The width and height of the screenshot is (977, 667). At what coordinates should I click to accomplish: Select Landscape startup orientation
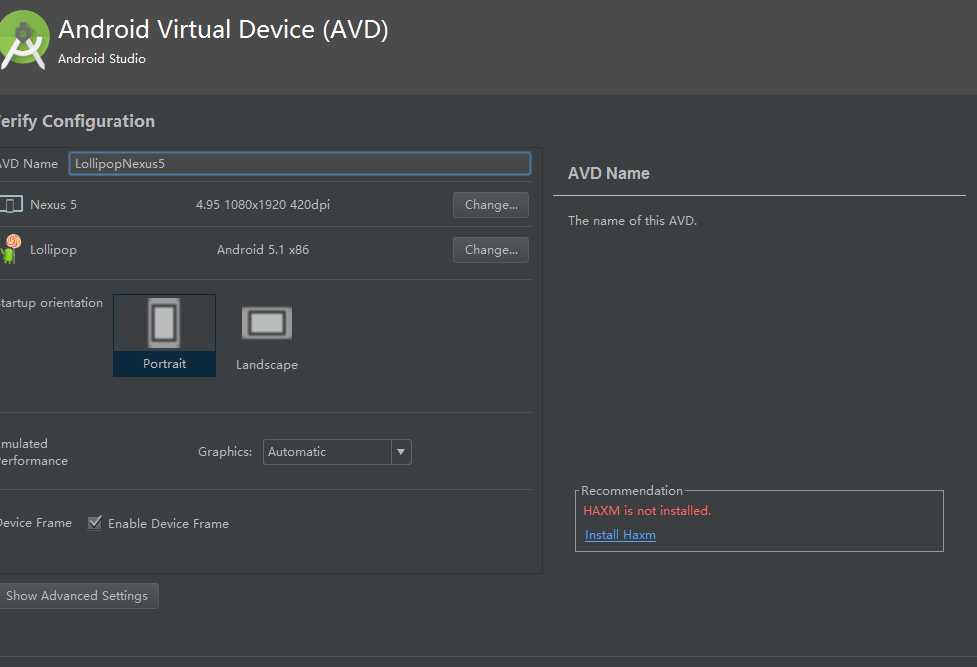click(x=267, y=338)
